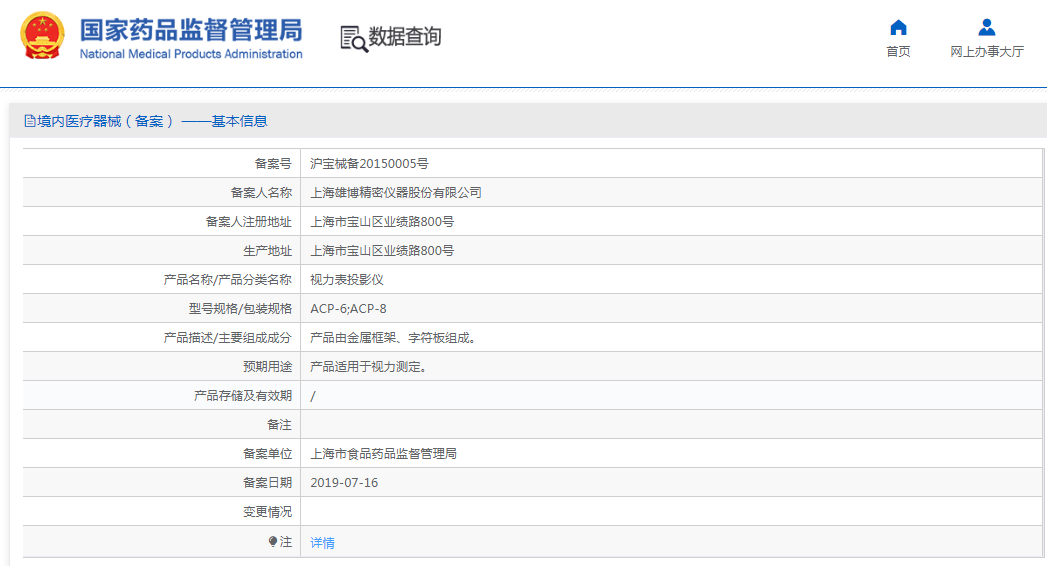The height and width of the screenshot is (566, 1047).
Task: Select the 境内医疗器械（备案）——基本信息 heading
Action: pos(152,121)
